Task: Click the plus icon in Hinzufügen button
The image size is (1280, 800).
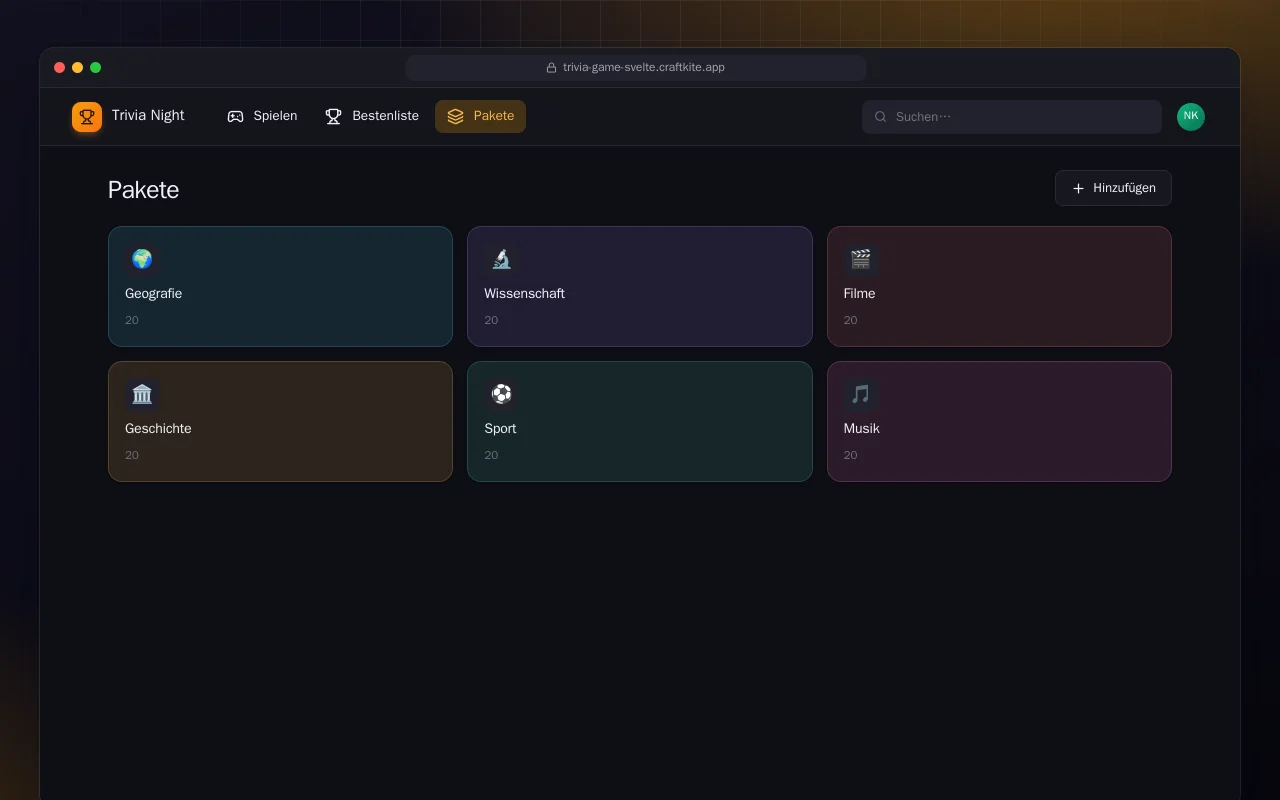Action: pos(1078,188)
